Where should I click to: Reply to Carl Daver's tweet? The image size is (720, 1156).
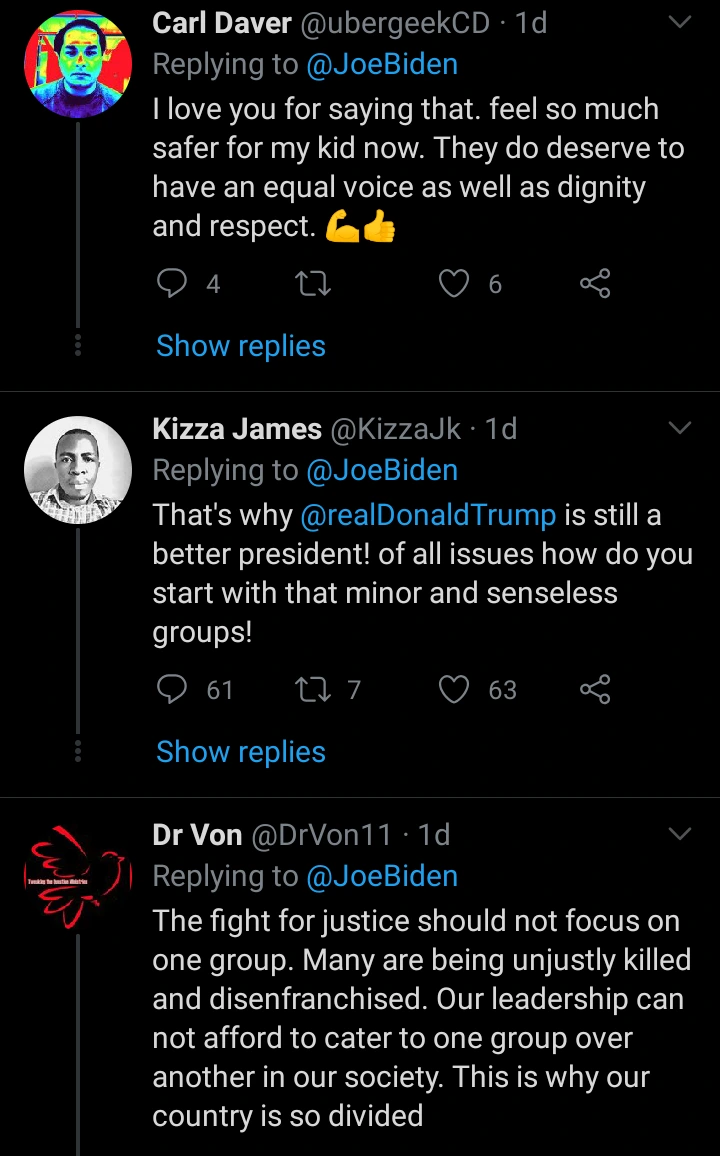pos(173,285)
